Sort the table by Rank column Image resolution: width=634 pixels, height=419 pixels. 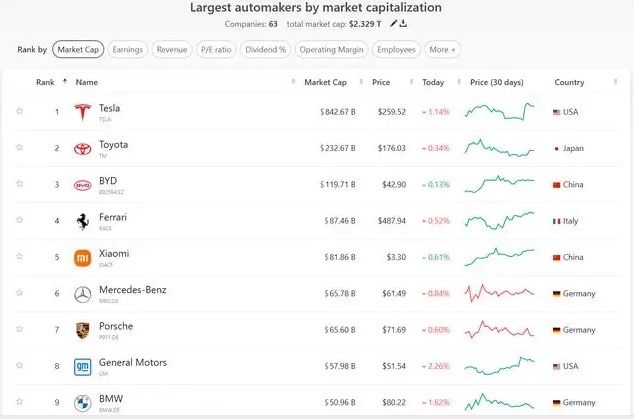(x=45, y=82)
